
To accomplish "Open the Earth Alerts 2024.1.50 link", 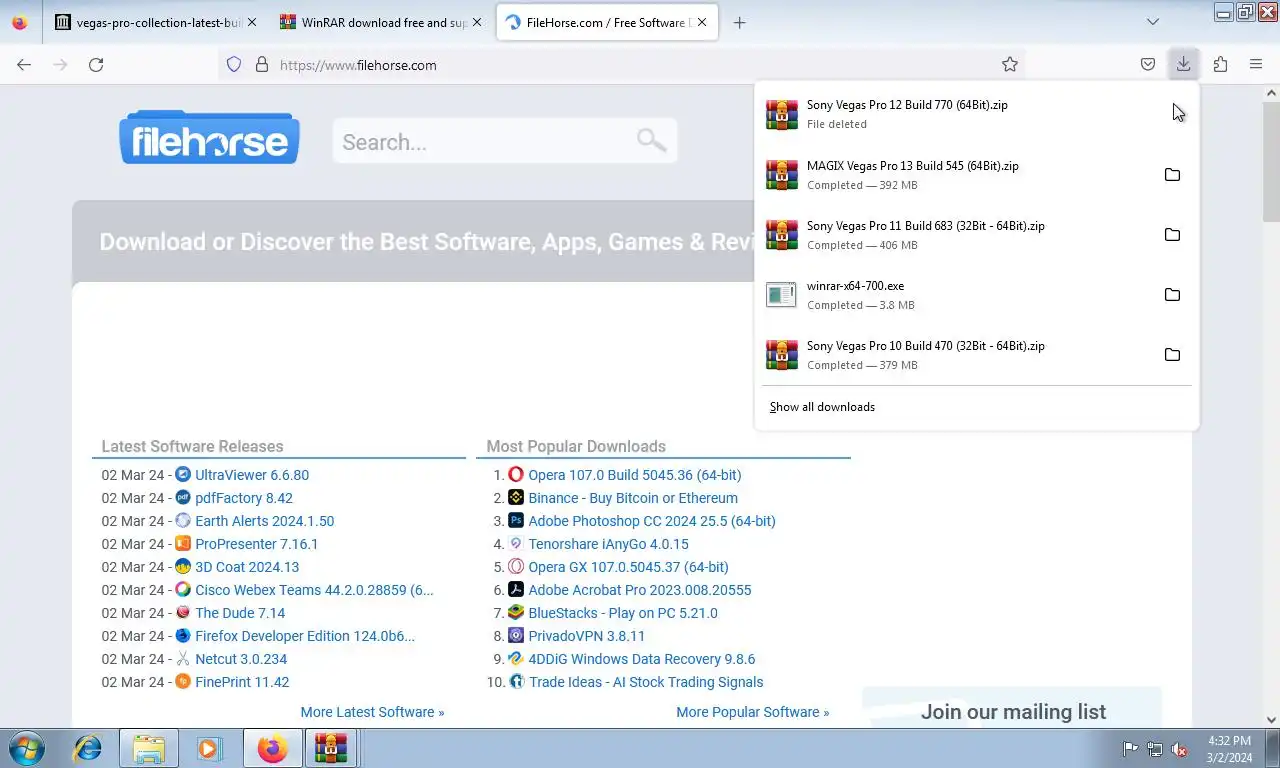I will coord(265,521).
